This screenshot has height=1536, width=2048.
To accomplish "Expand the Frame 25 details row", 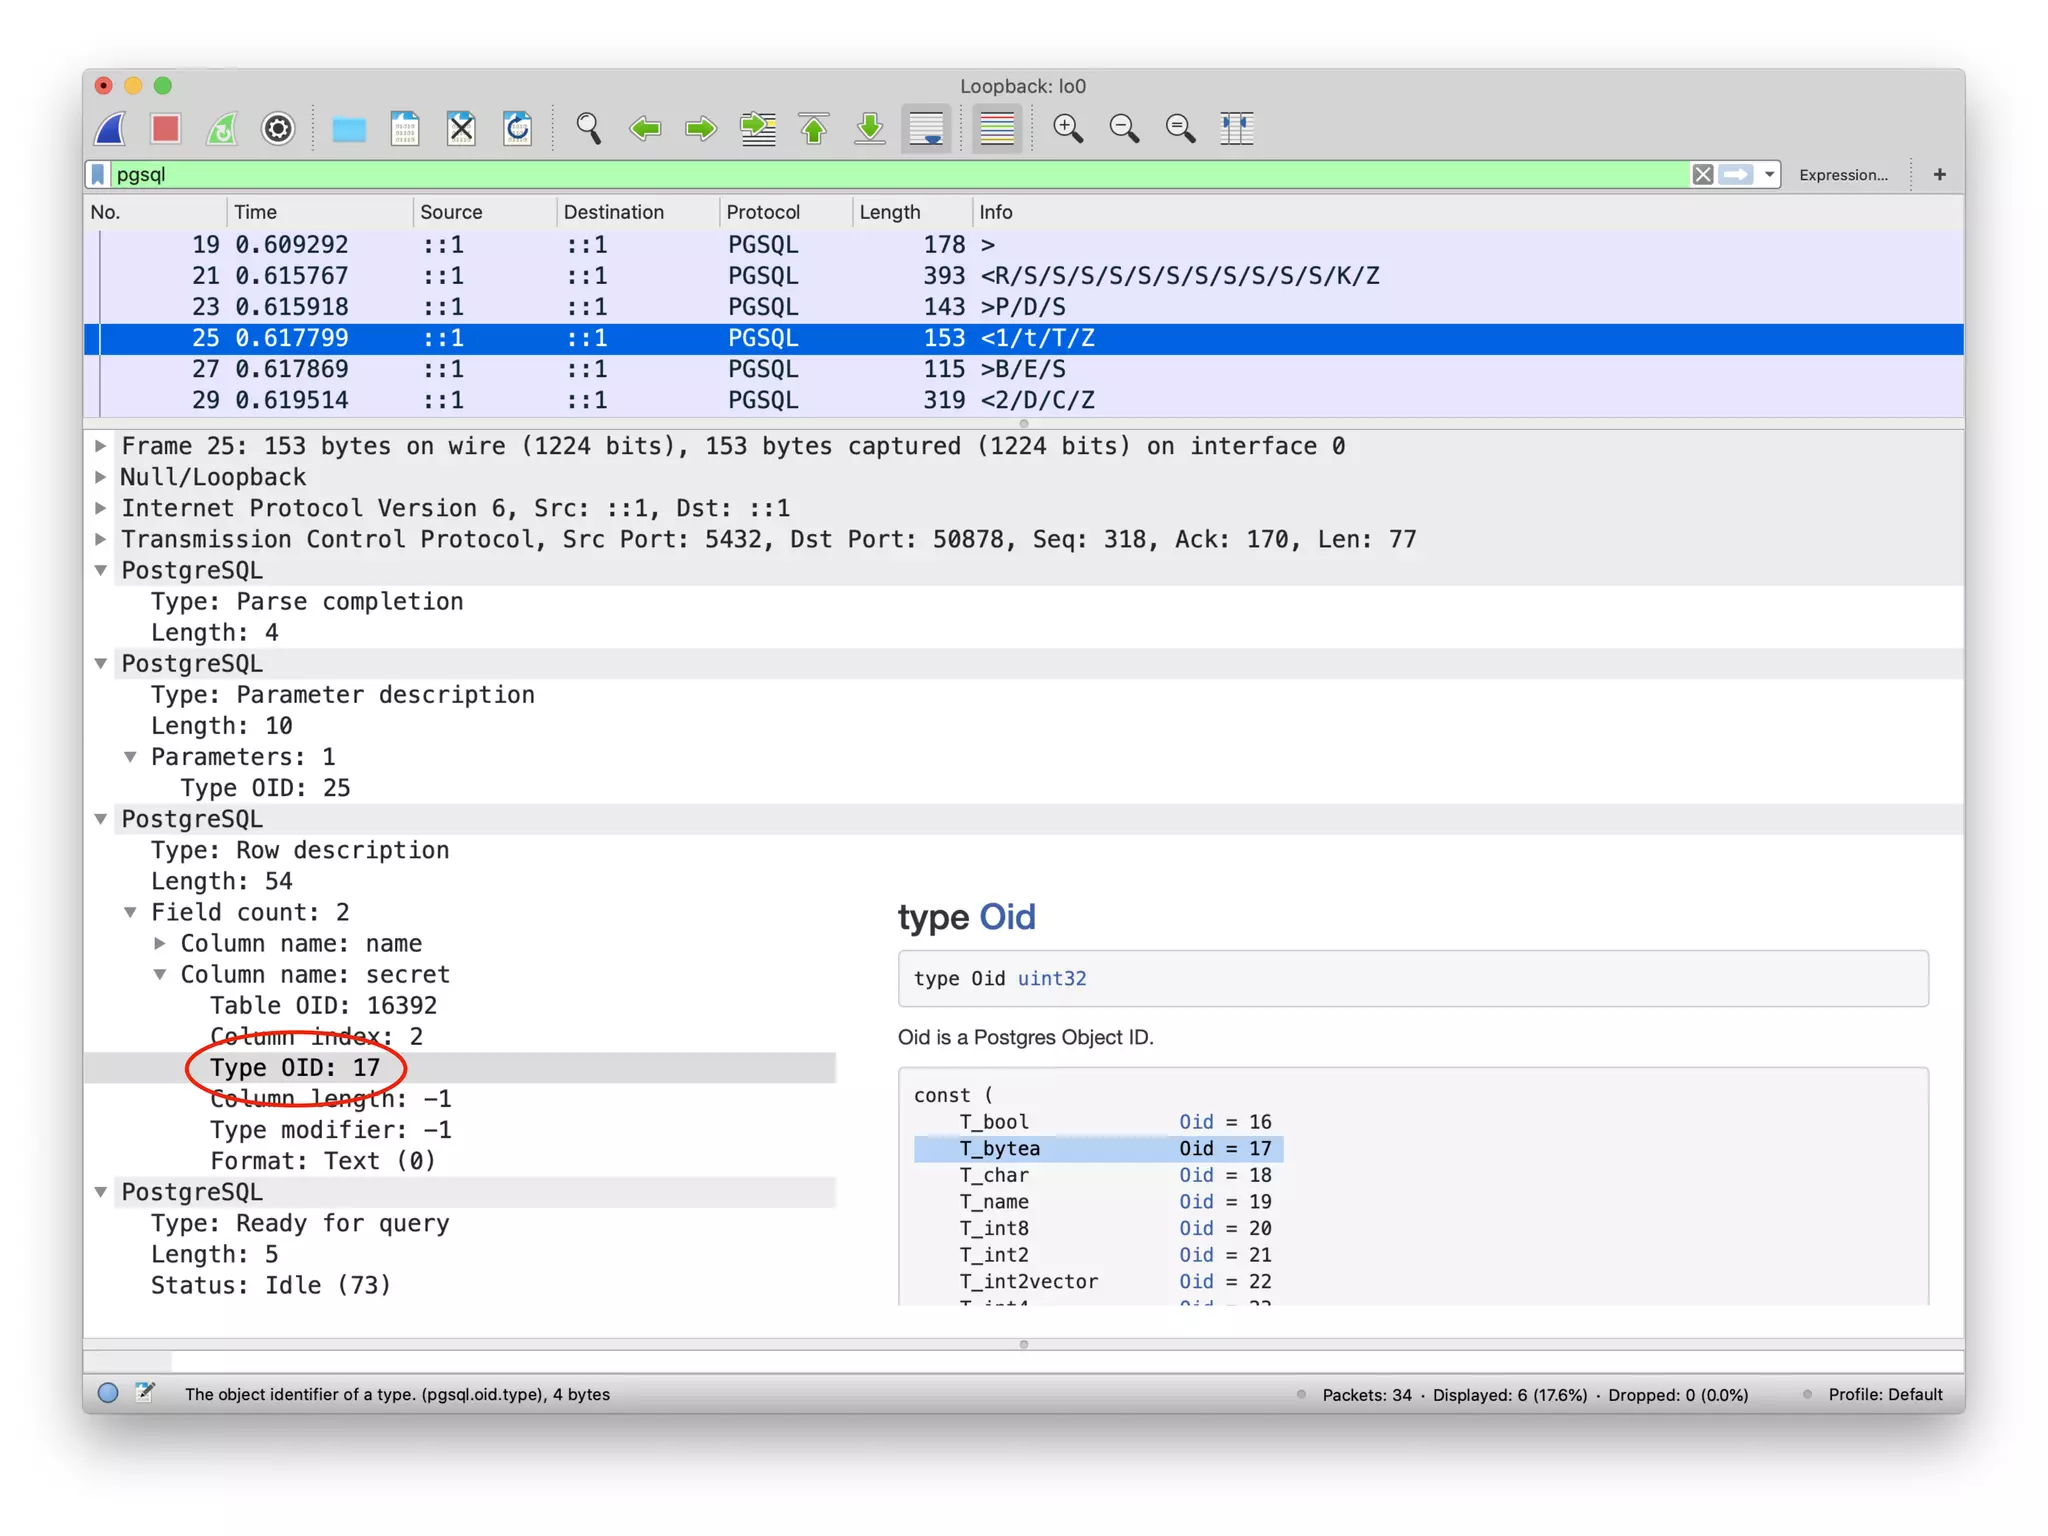I will coord(101,446).
